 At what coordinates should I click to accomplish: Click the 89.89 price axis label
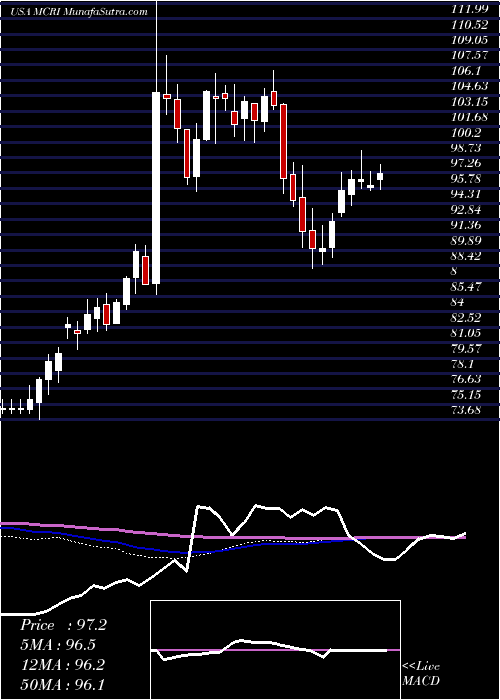tap(467, 241)
